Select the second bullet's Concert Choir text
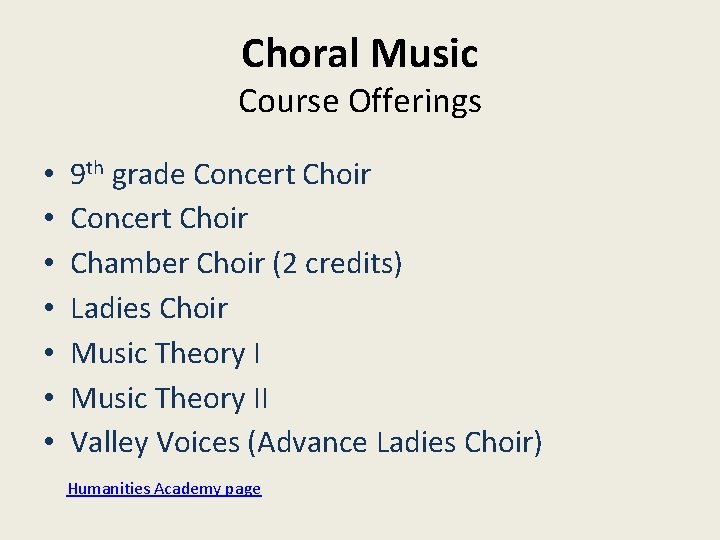 (x=159, y=219)
